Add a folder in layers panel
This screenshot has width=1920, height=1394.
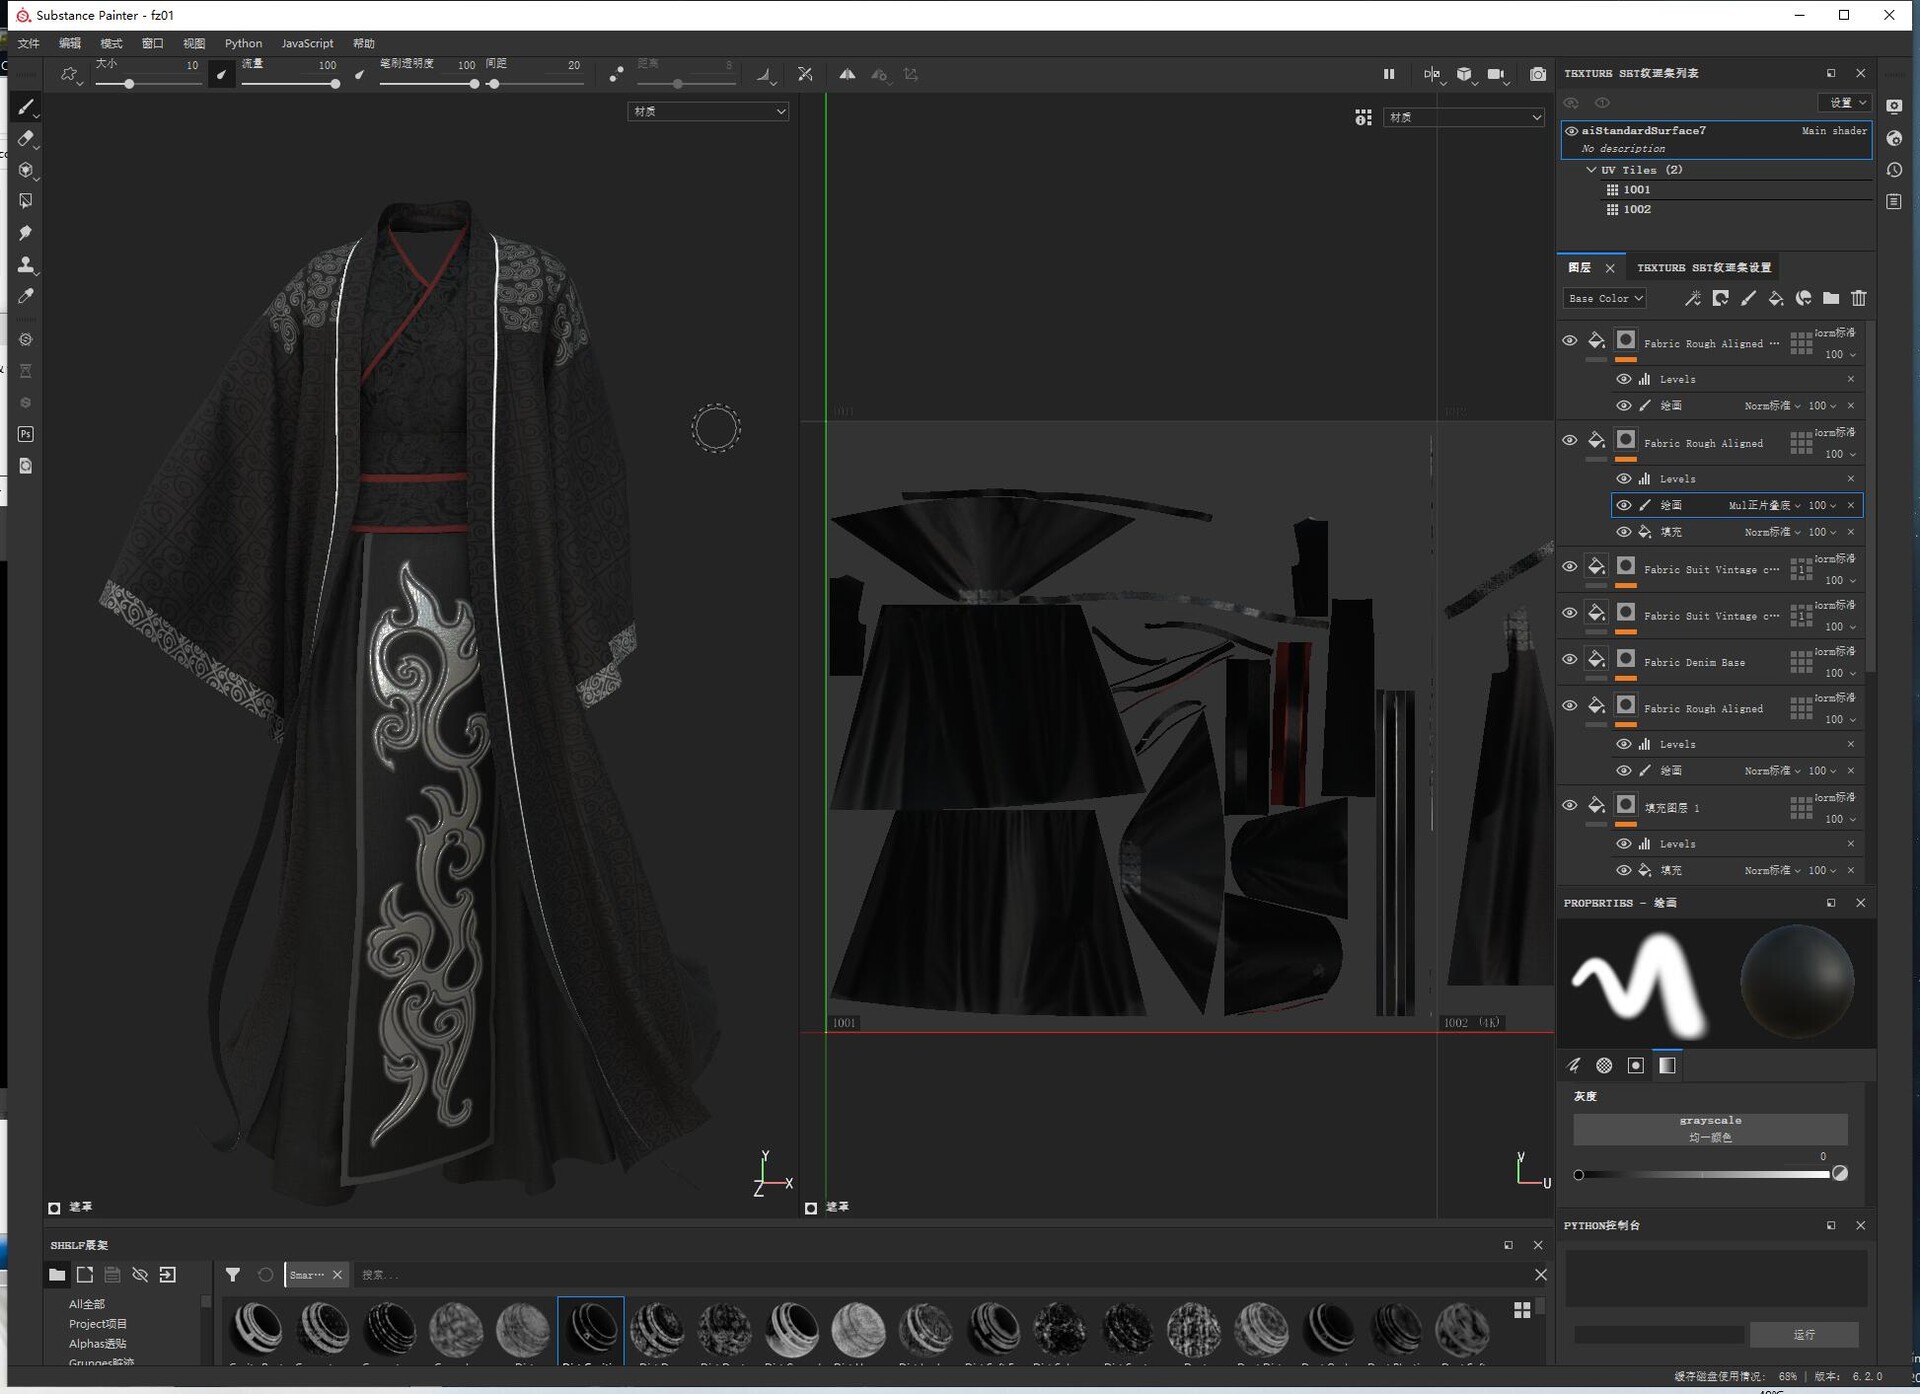1830,298
